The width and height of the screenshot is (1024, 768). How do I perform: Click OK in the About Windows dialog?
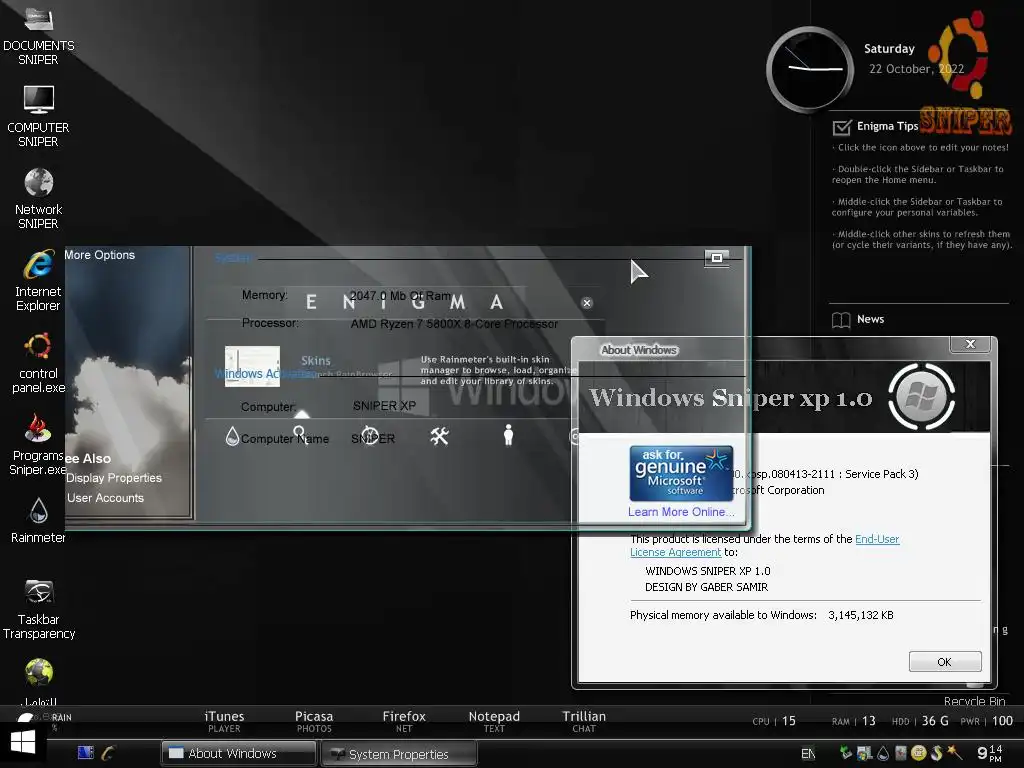pyautogui.click(x=944, y=662)
